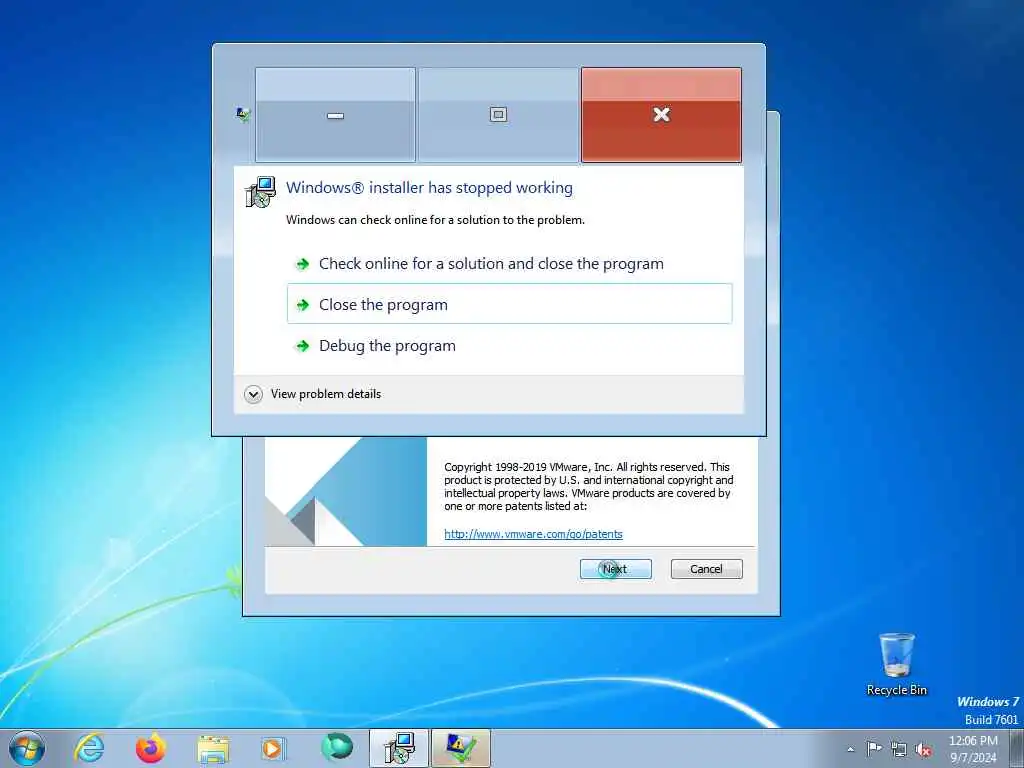Image resolution: width=1024 pixels, height=768 pixels.
Task: Select the Recycle Bin desktop icon
Action: 897,664
